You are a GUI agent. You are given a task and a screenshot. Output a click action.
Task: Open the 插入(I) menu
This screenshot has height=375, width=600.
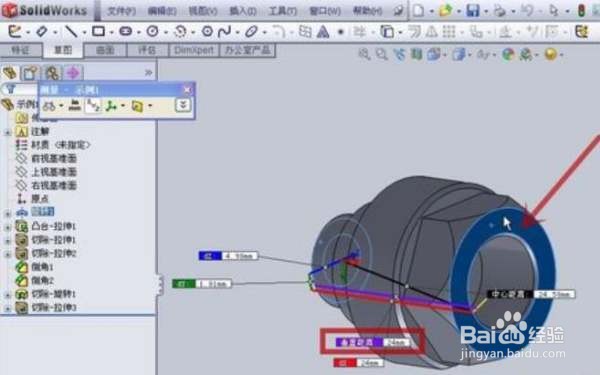coord(243,11)
